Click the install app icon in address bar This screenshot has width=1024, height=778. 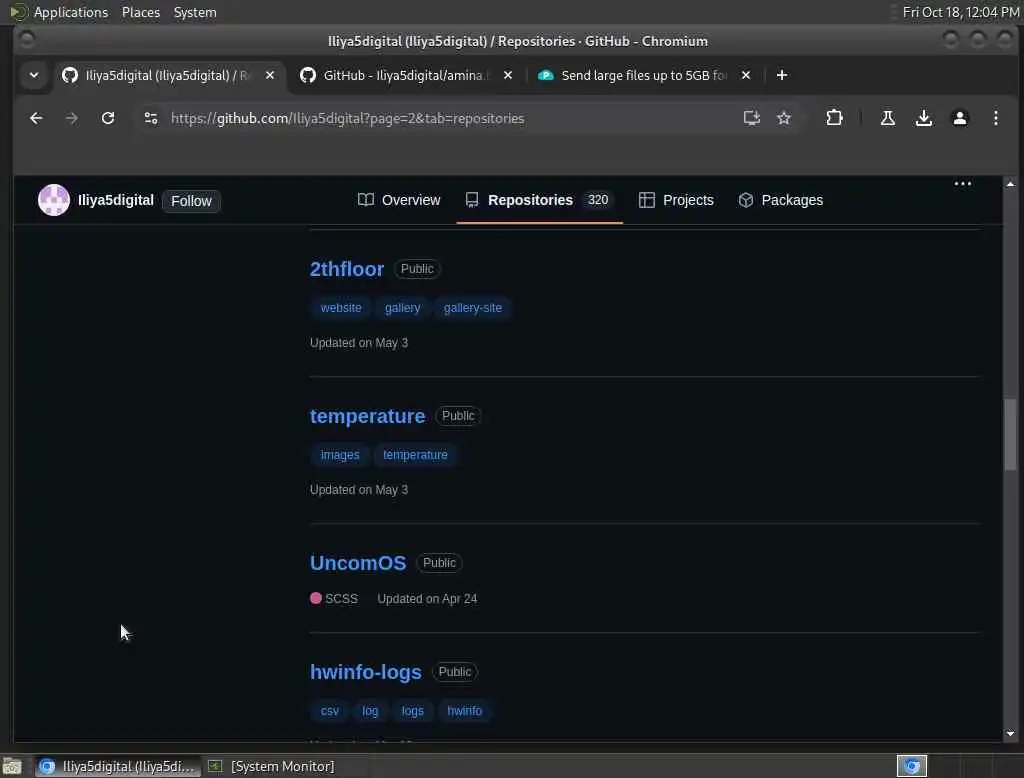pyautogui.click(x=752, y=118)
